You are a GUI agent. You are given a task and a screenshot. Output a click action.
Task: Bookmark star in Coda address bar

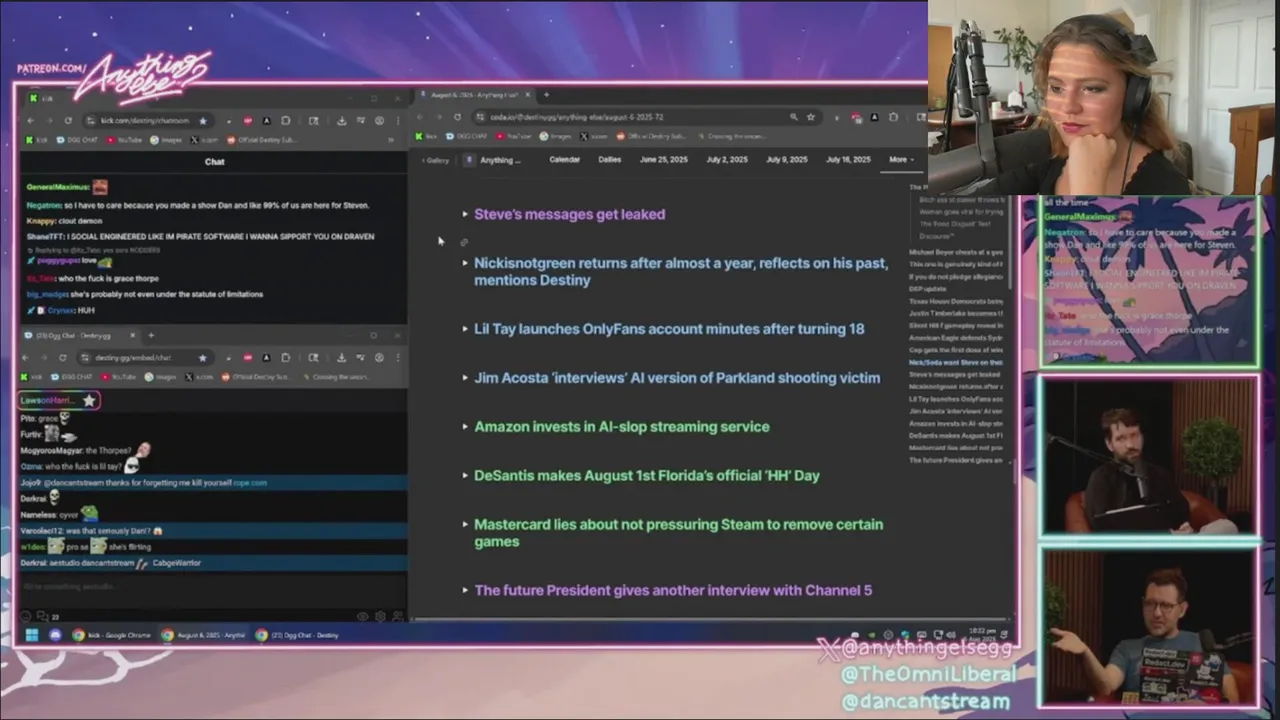pyautogui.click(x=811, y=117)
